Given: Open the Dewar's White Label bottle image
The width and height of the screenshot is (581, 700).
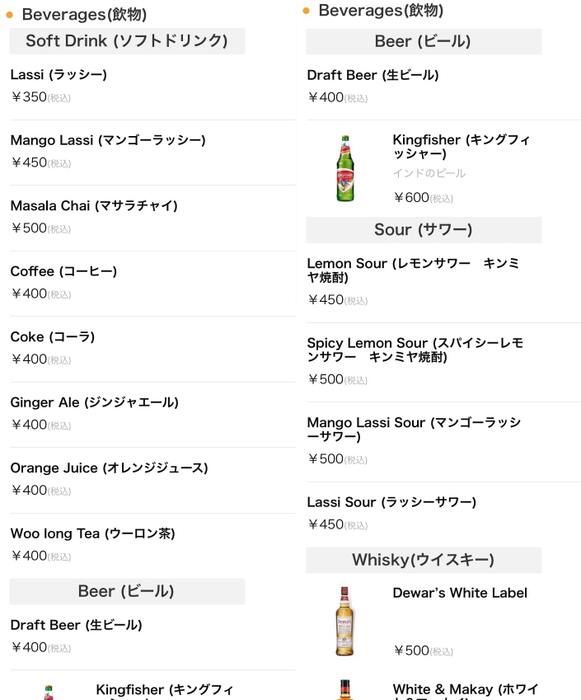Looking at the screenshot, I should [344, 621].
